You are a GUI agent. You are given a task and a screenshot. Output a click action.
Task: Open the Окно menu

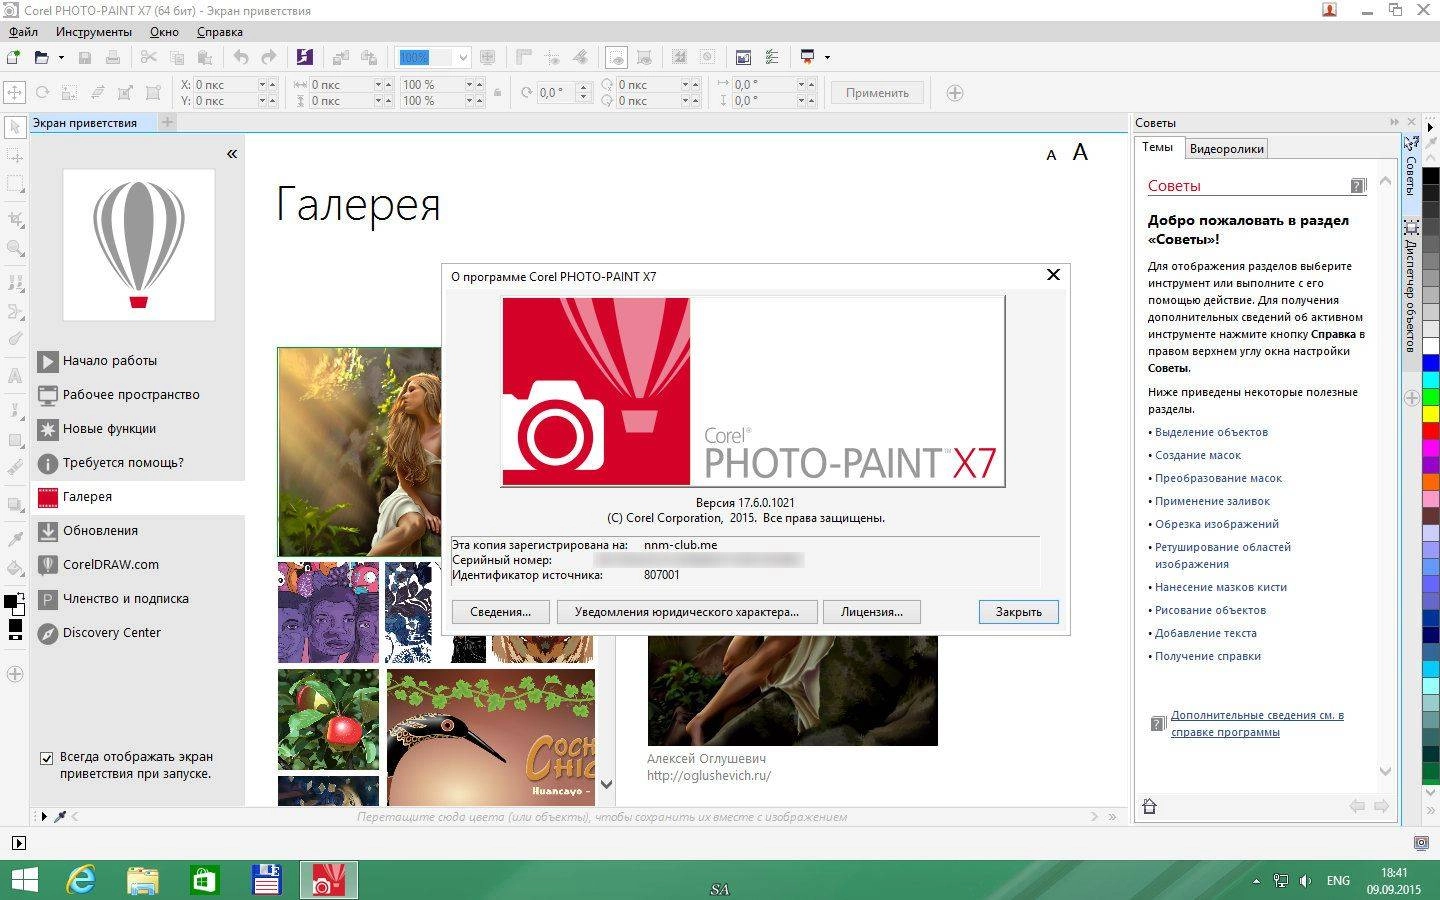pos(164,32)
